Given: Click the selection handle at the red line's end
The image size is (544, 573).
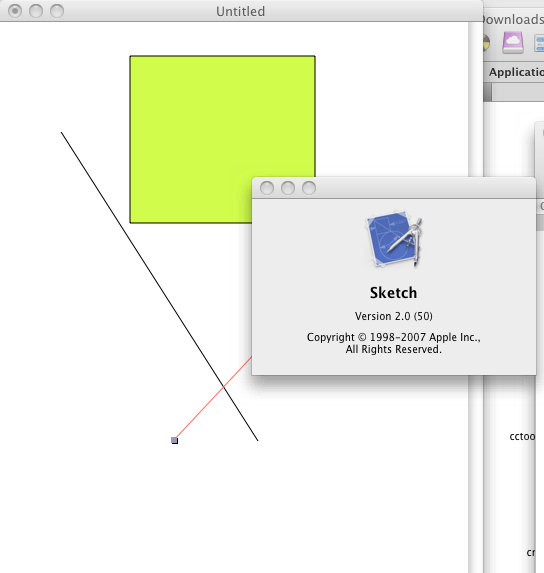Looking at the screenshot, I should pos(175,440).
